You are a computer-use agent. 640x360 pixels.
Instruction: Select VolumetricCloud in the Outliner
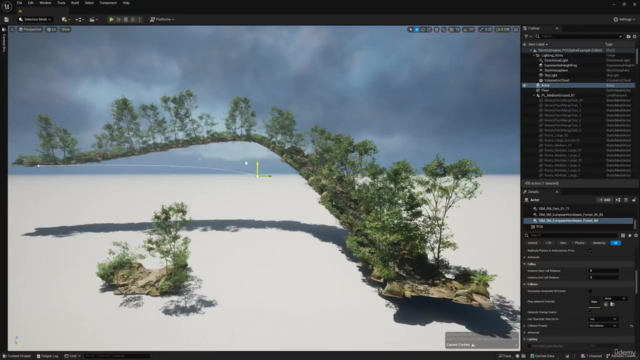pos(556,80)
